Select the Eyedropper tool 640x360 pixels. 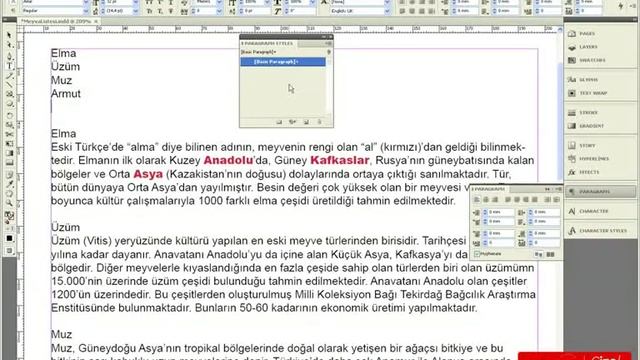[x=9, y=184]
